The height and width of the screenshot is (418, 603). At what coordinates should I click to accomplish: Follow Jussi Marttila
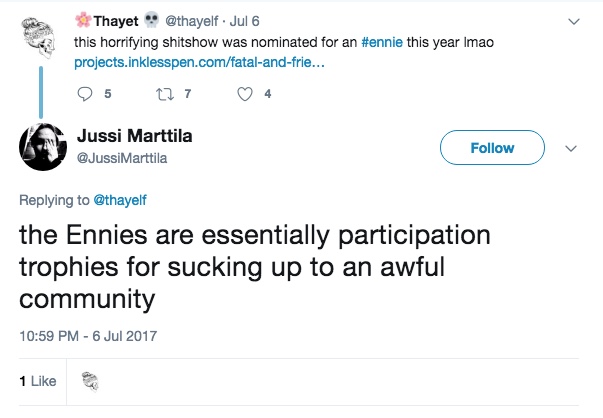point(492,148)
